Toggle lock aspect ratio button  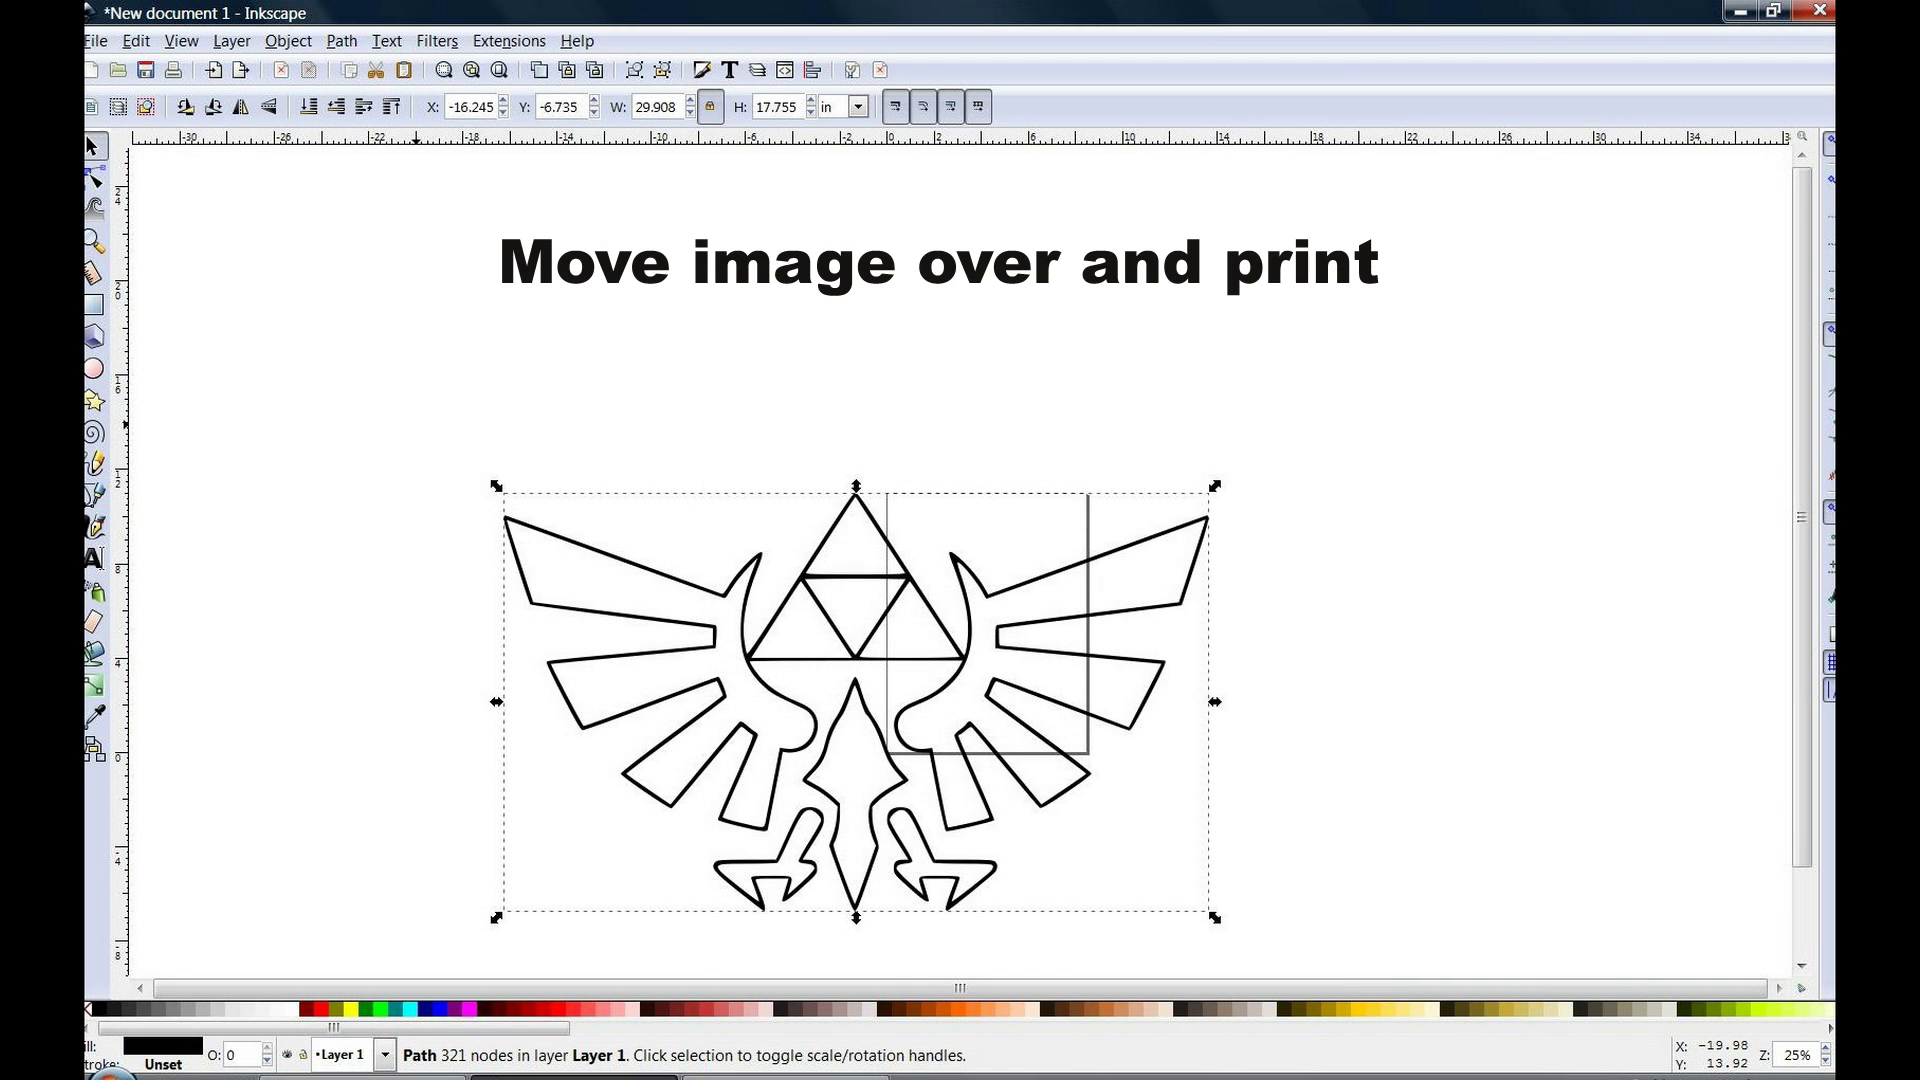[709, 107]
